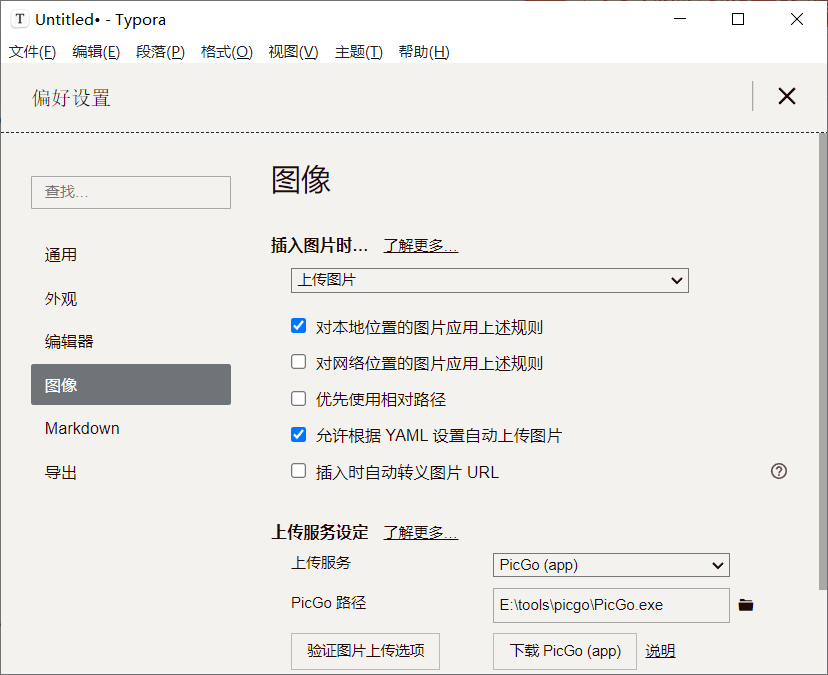
Task: Enable 优先使用相对路径 checkbox
Action: click(x=298, y=398)
